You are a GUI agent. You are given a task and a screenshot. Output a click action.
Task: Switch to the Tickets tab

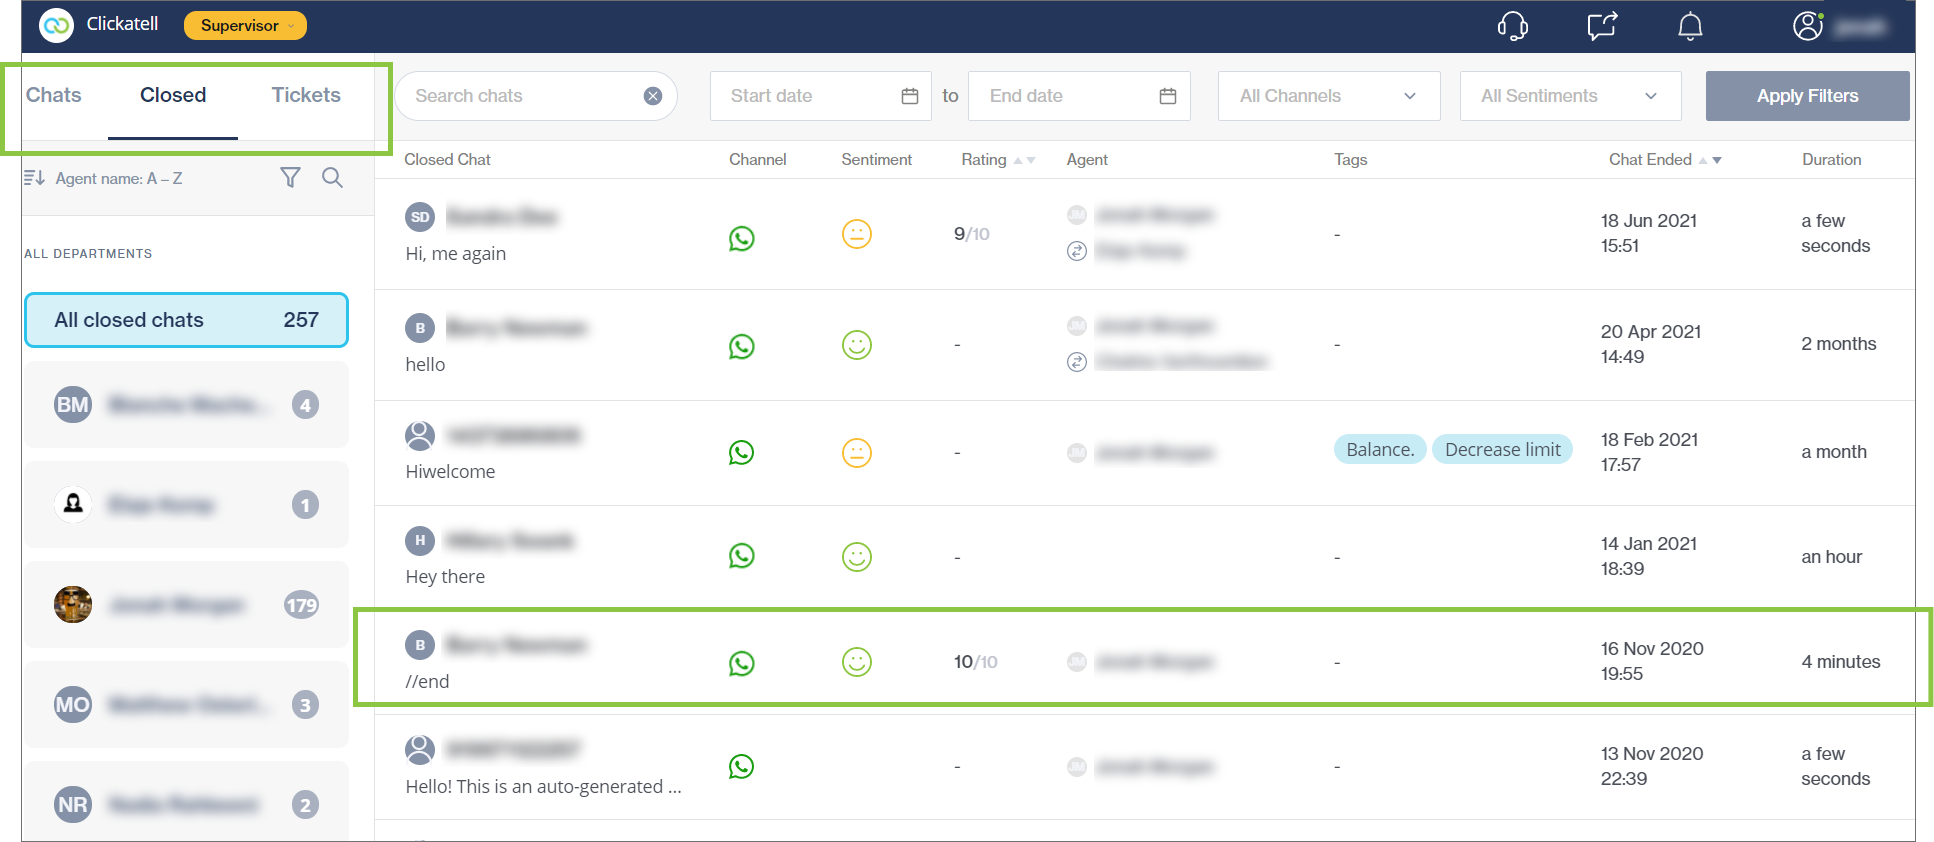(x=306, y=95)
